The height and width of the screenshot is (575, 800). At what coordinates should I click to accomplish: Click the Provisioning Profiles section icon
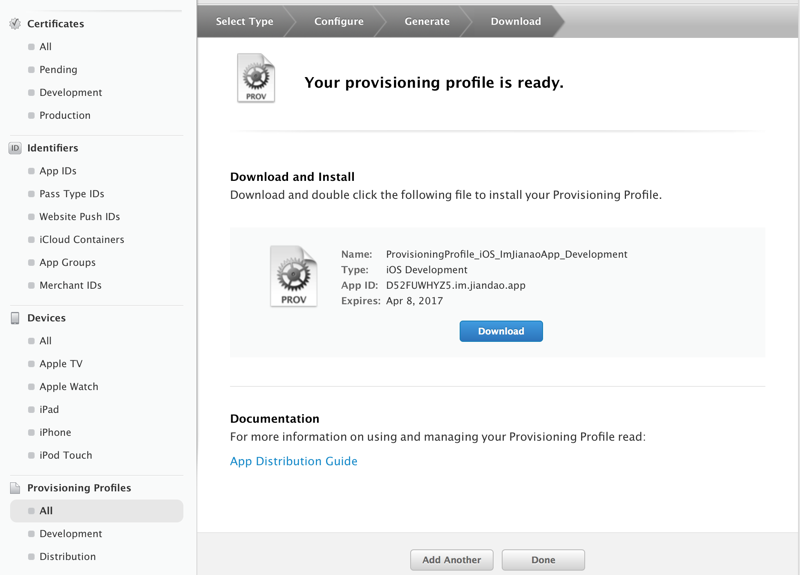click(15, 488)
